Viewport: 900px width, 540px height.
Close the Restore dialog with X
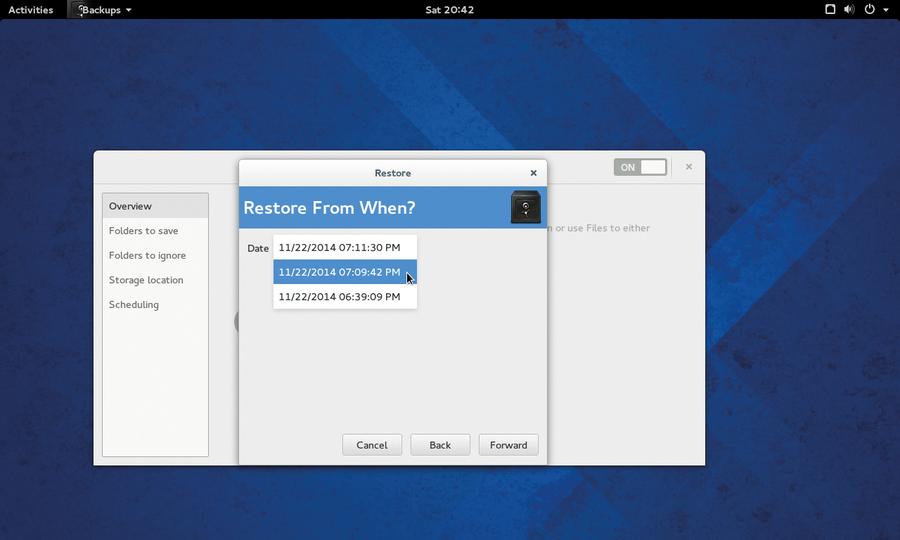coord(533,173)
